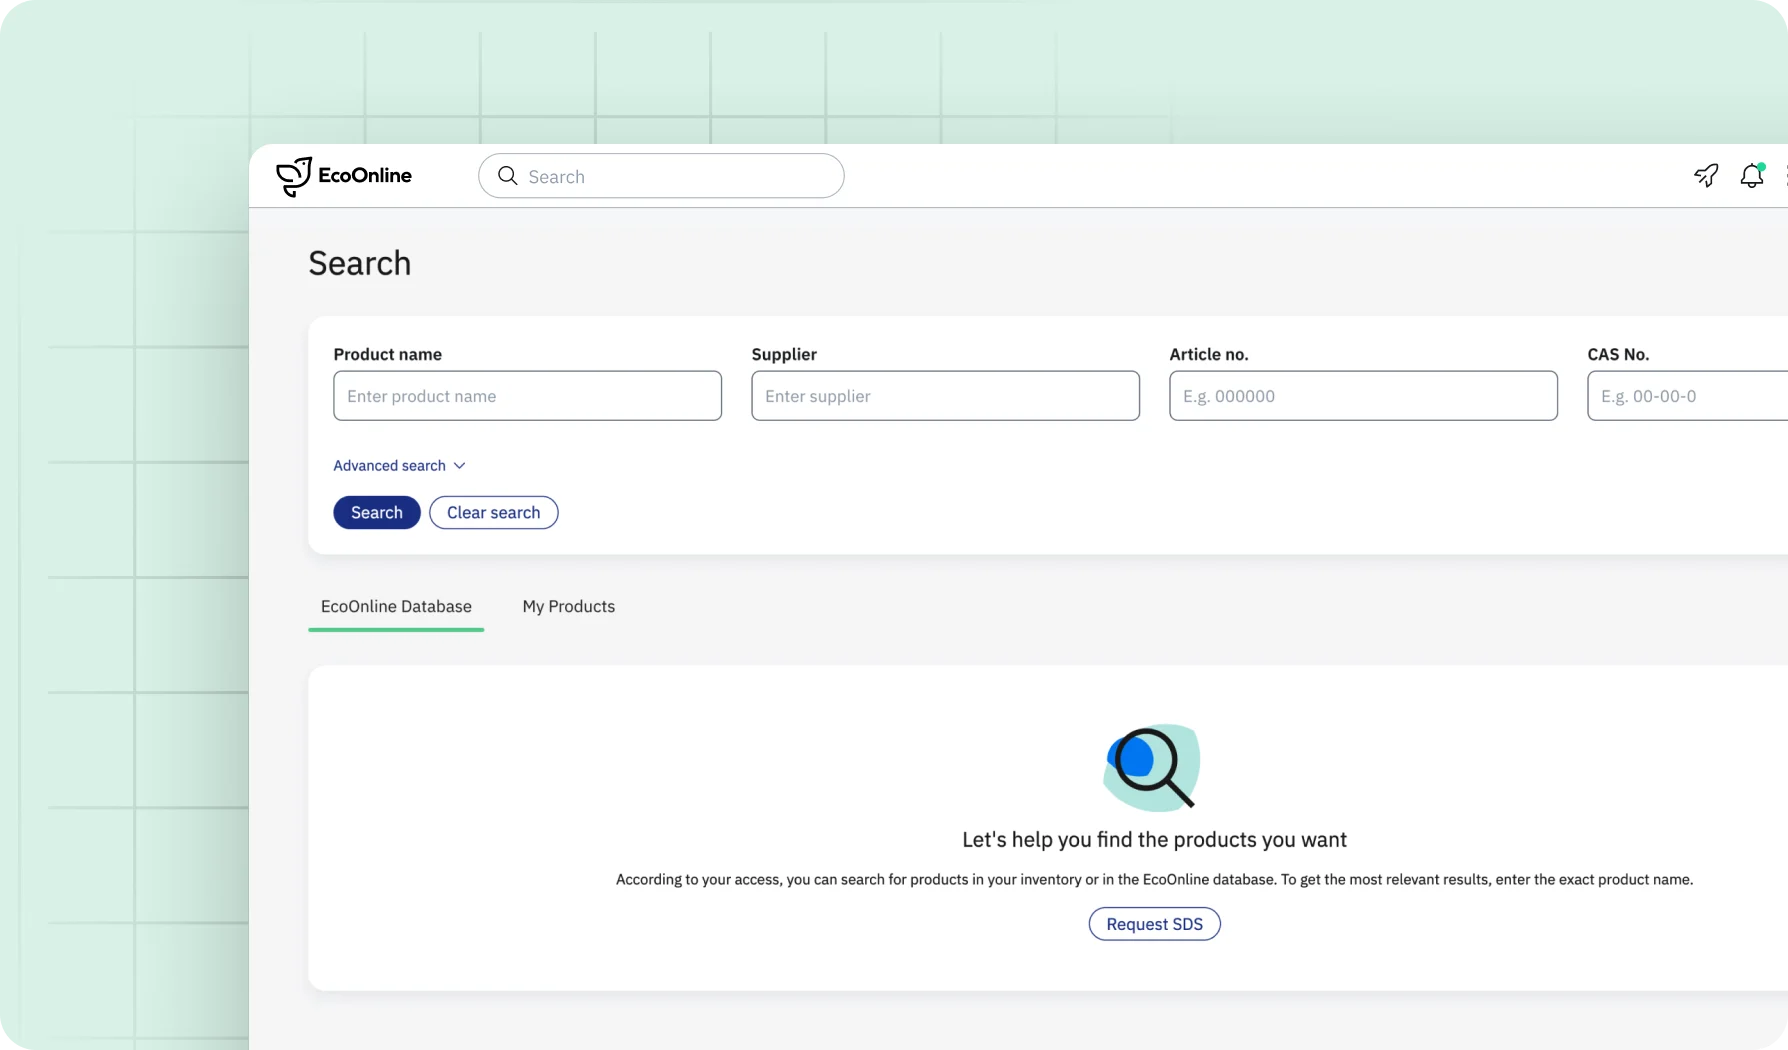Screen dimensions: 1788x1050
Task: Click the Request SDS button
Action: point(1153,923)
